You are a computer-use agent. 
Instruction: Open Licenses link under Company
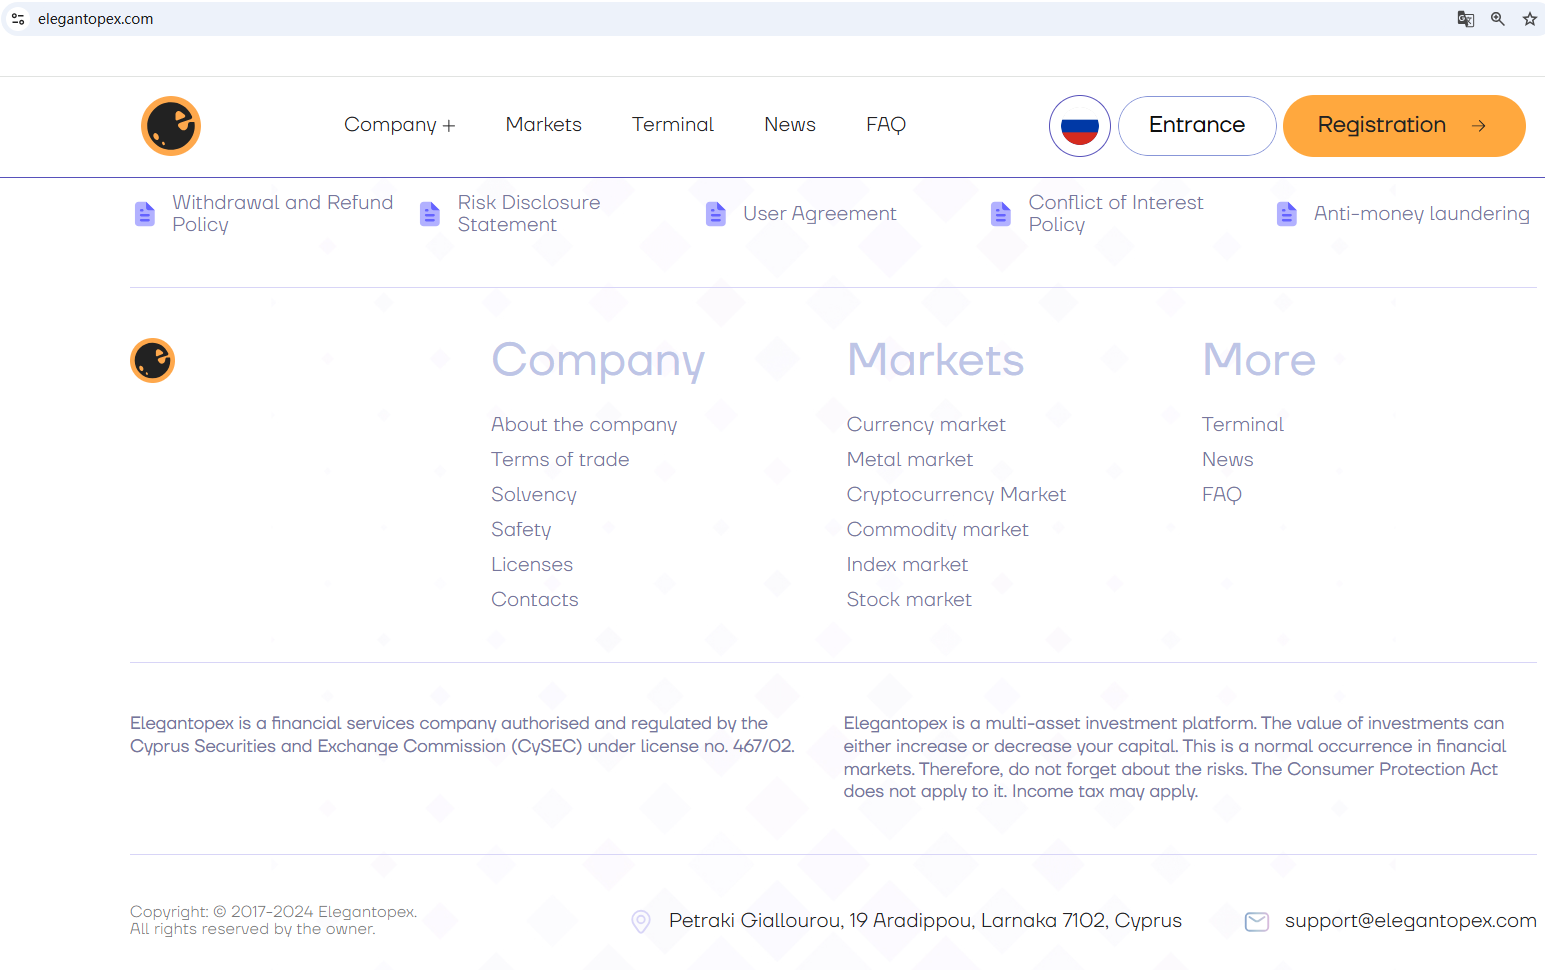pyautogui.click(x=531, y=565)
